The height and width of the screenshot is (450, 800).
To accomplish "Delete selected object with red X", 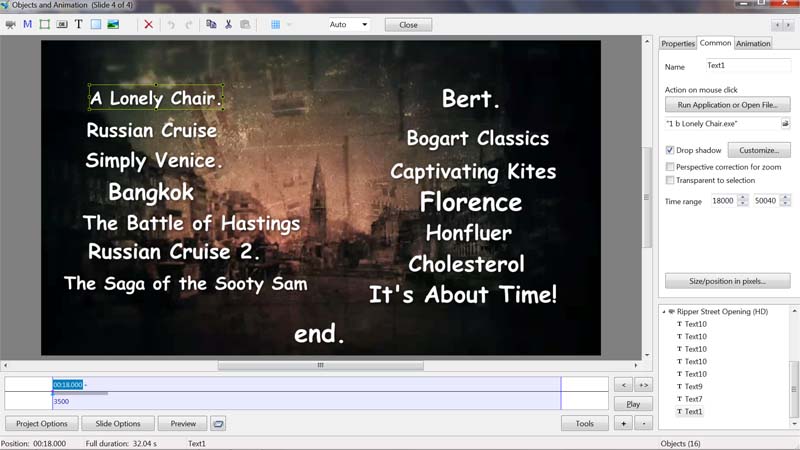I will click(x=148, y=24).
